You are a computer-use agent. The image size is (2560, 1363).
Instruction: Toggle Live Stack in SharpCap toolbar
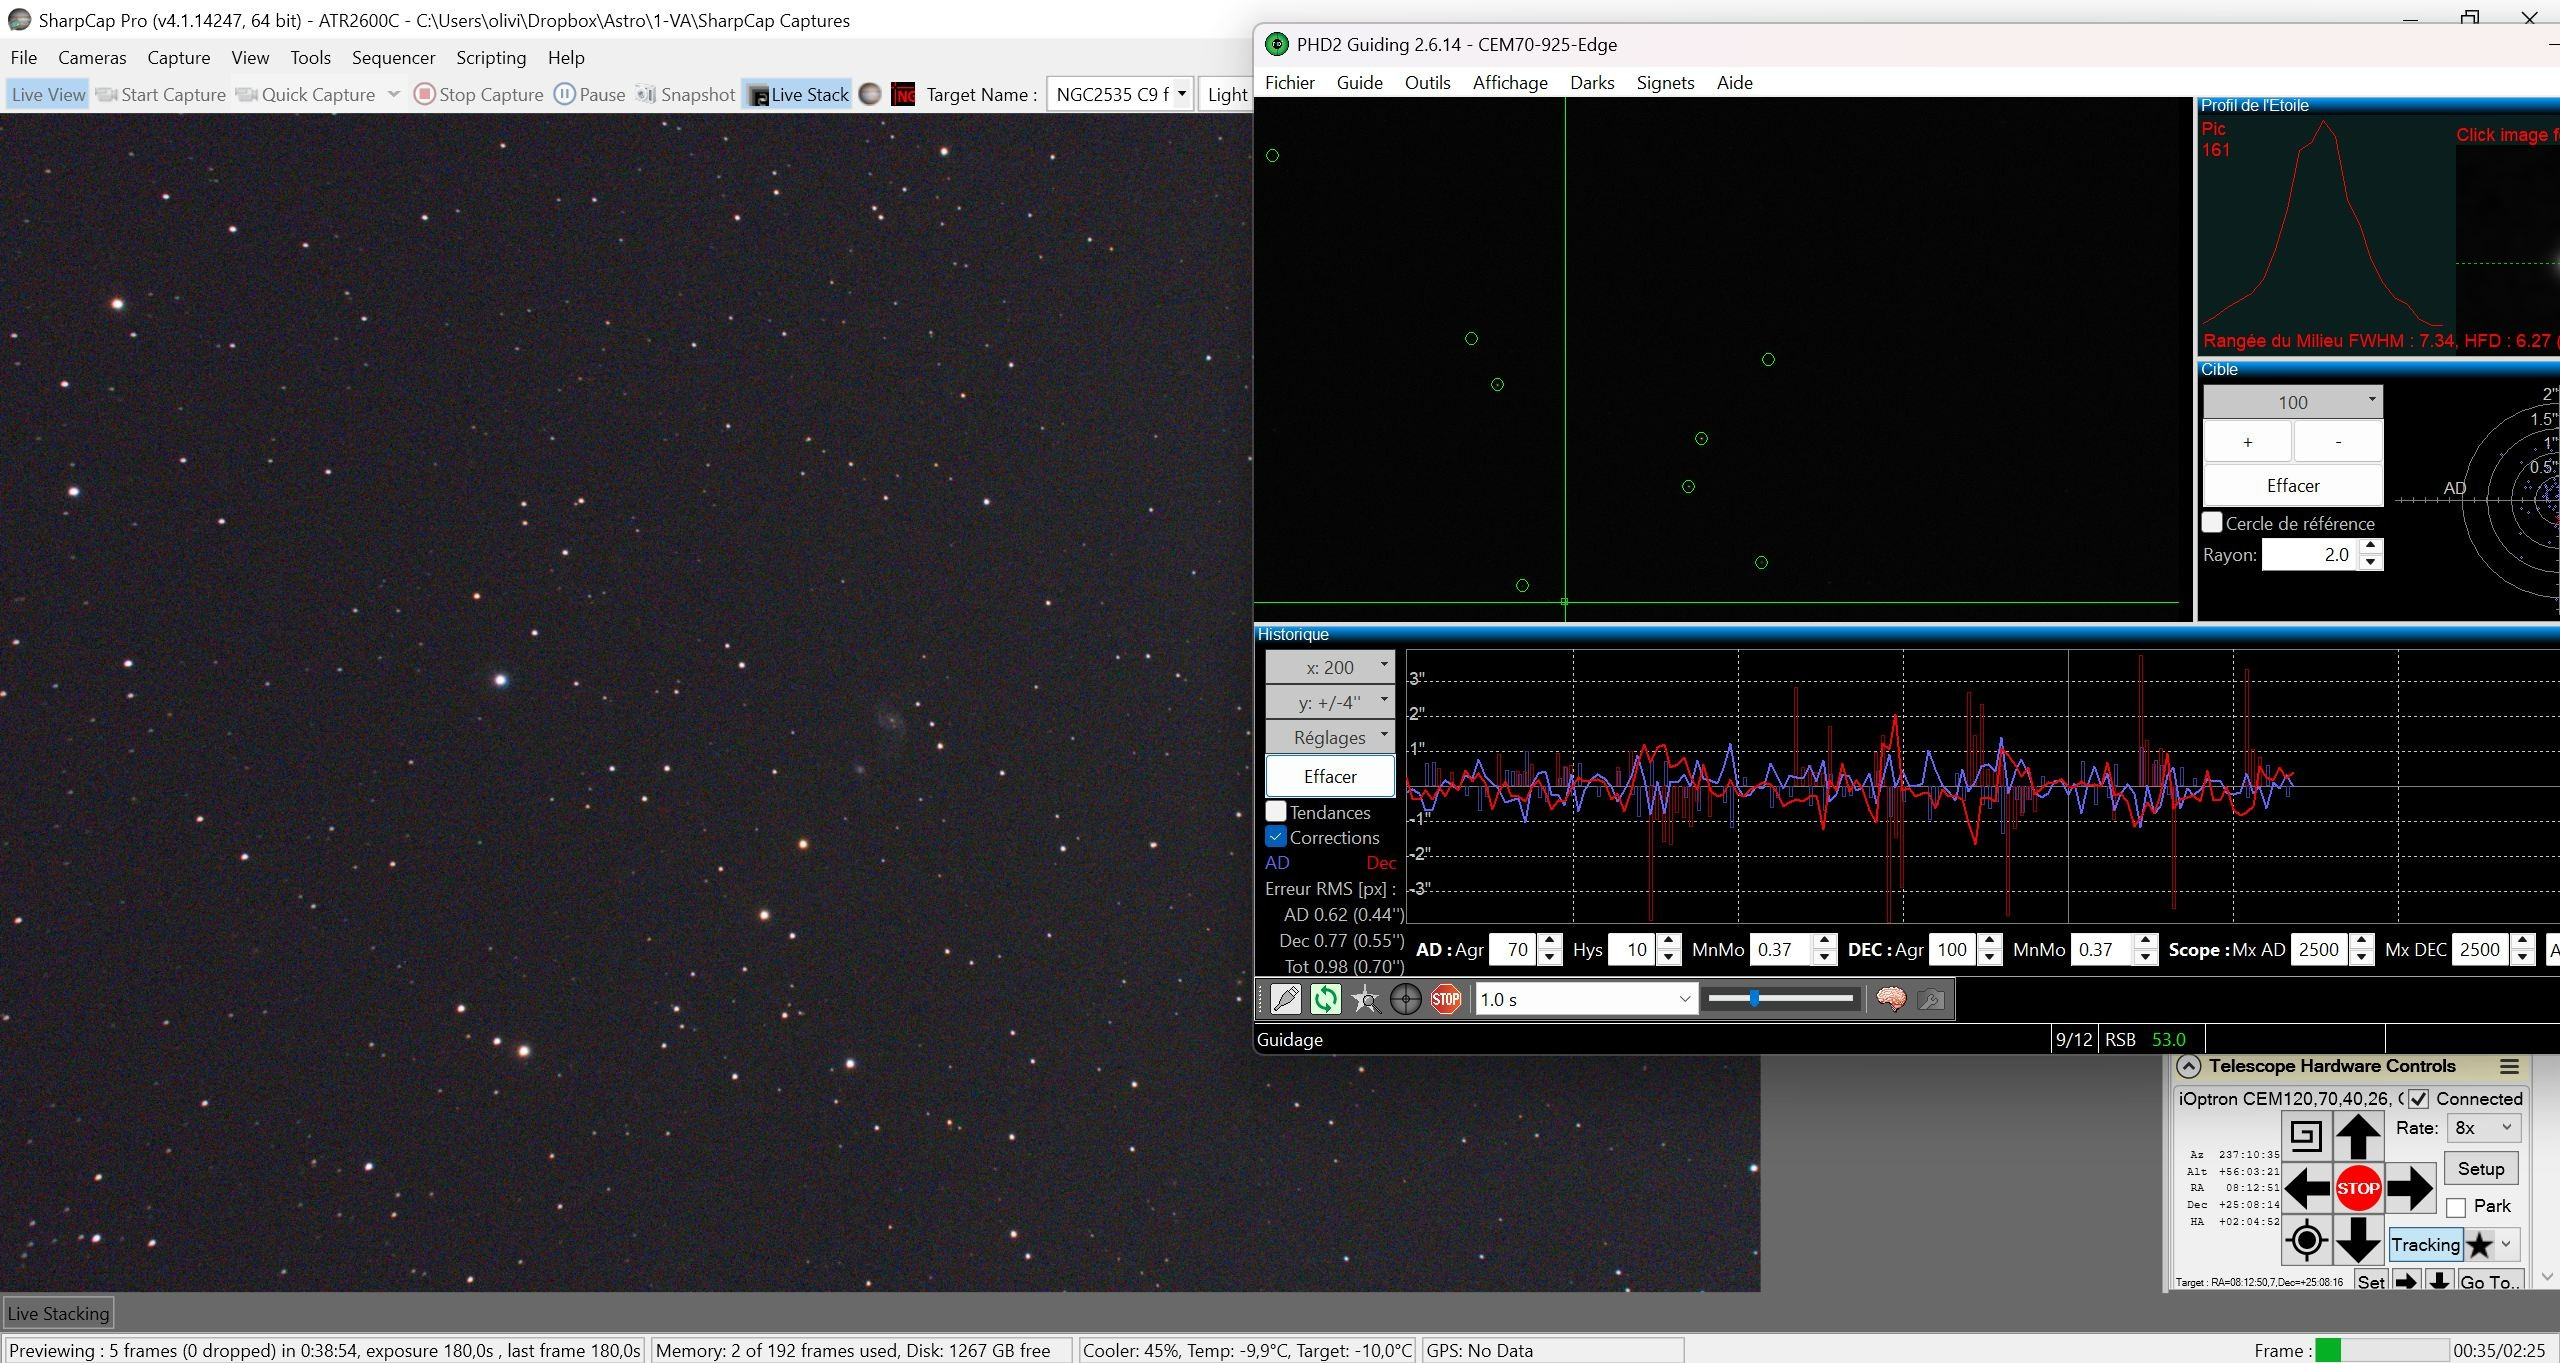click(x=798, y=94)
